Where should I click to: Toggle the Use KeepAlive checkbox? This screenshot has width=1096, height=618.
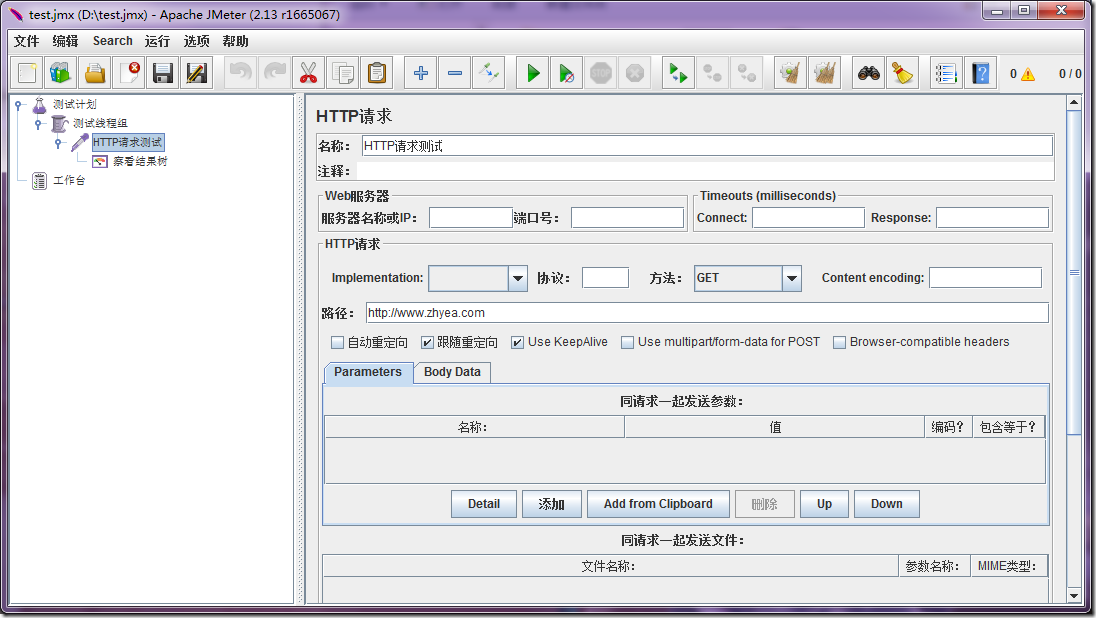517,343
